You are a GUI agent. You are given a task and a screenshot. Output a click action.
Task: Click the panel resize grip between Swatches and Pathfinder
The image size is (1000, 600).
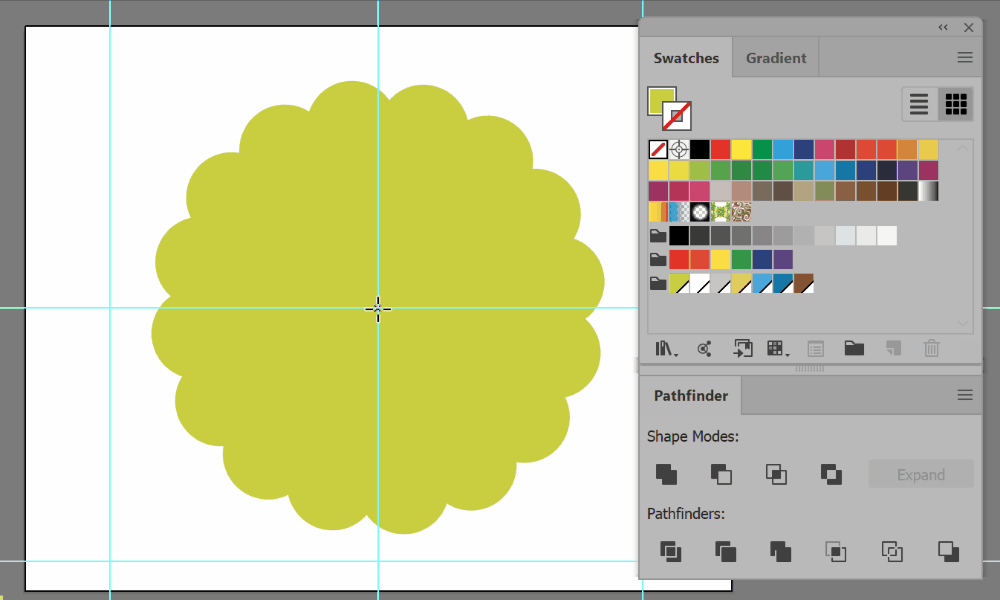click(x=809, y=369)
